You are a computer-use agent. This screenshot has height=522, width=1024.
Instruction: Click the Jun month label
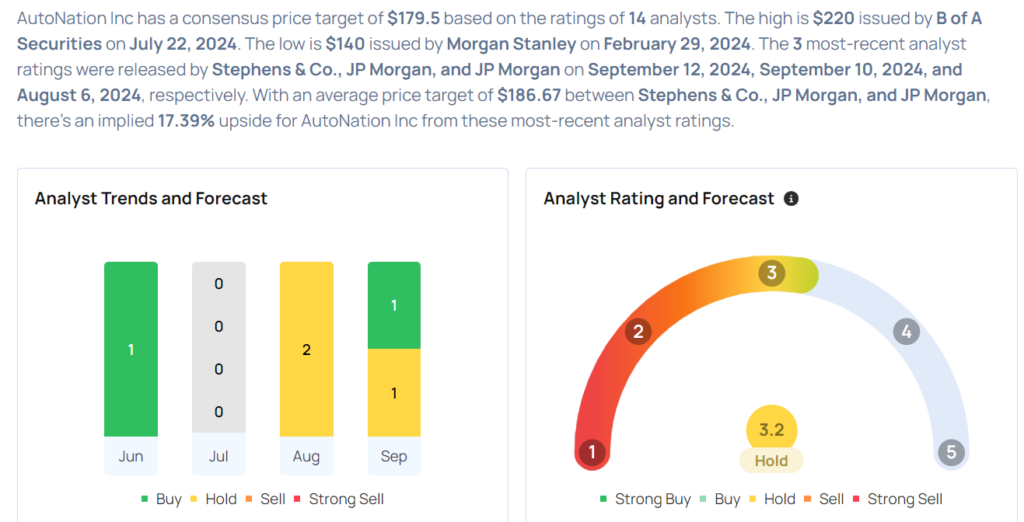click(x=131, y=456)
